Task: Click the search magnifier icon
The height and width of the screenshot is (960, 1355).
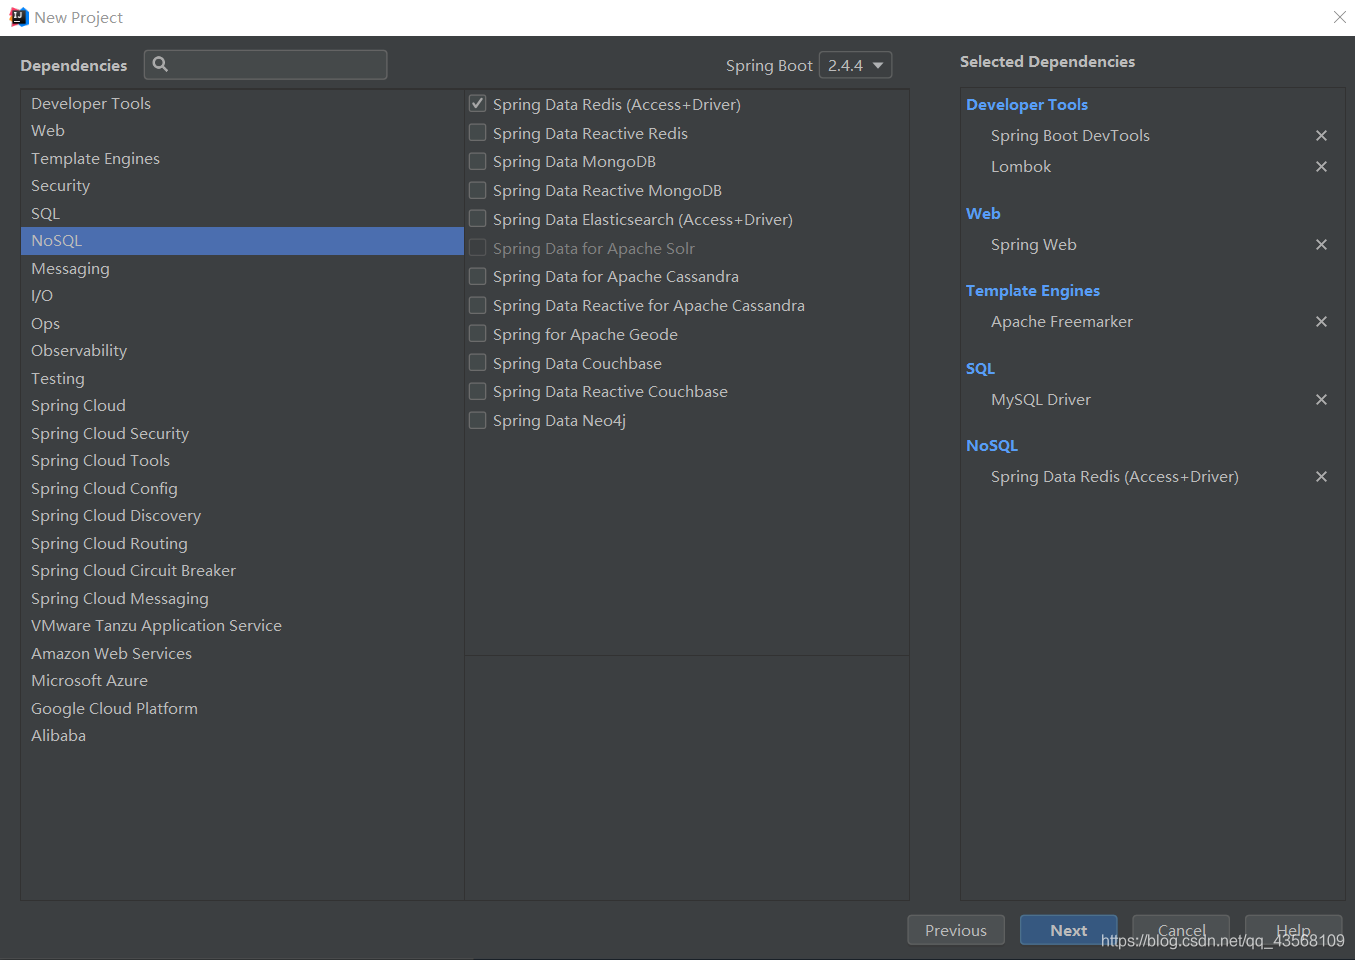Action: (x=160, y=64)
